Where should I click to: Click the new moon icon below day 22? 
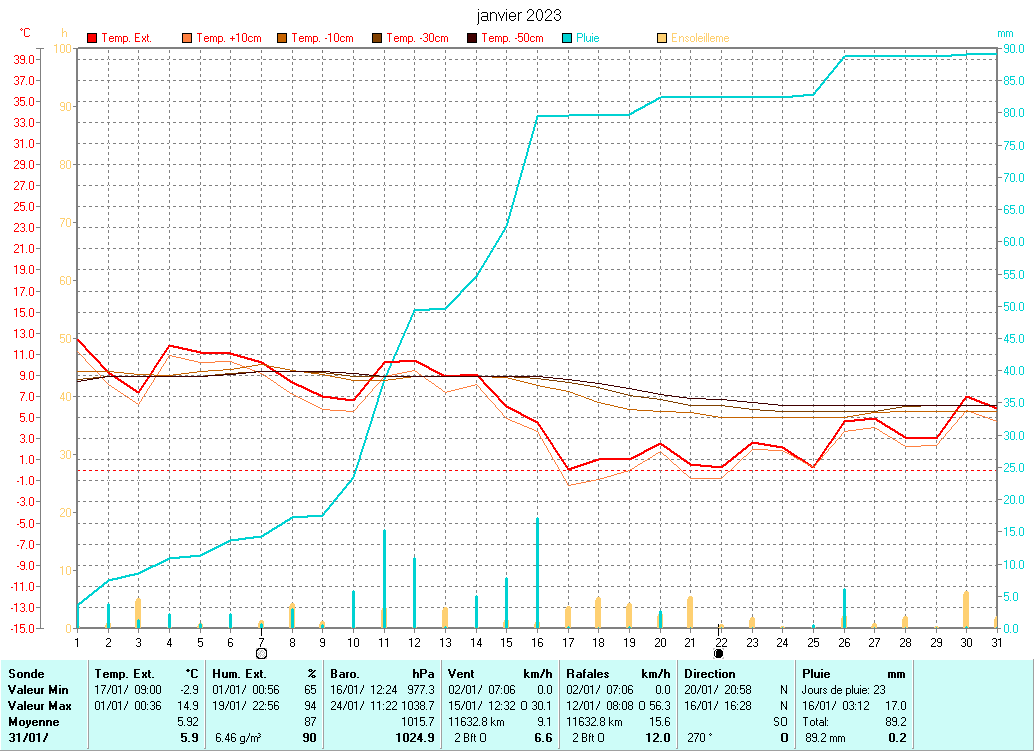(x=718, y=653)
